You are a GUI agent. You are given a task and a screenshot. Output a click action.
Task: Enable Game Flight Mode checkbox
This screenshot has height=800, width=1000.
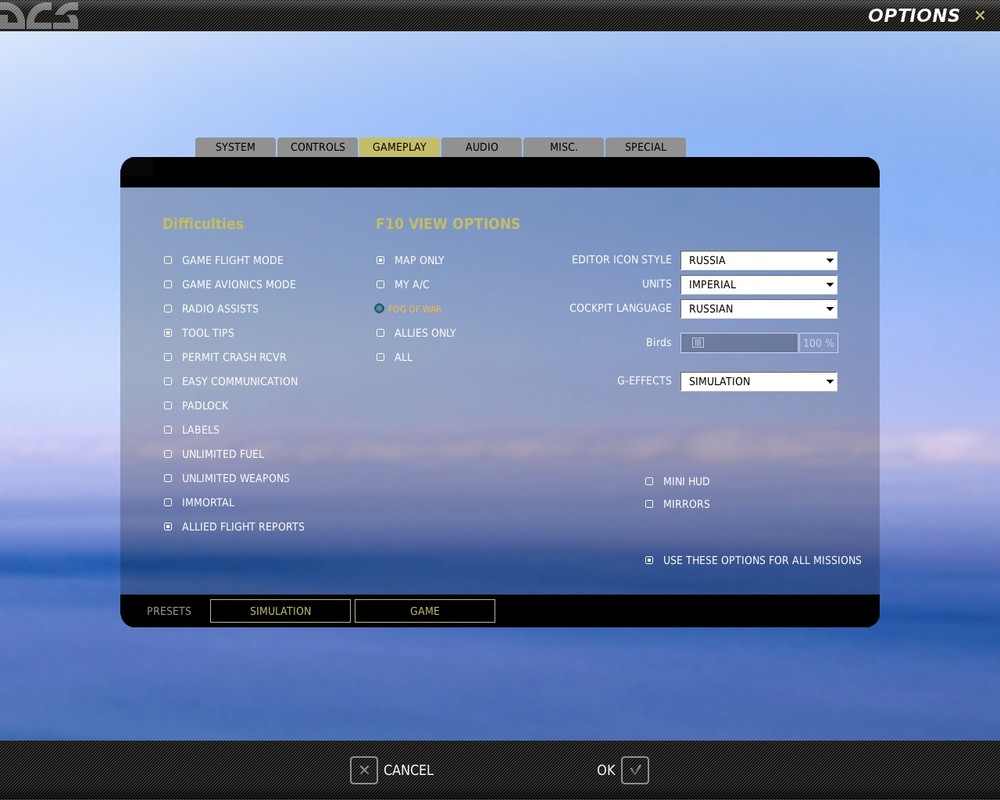tap(168, 260)
